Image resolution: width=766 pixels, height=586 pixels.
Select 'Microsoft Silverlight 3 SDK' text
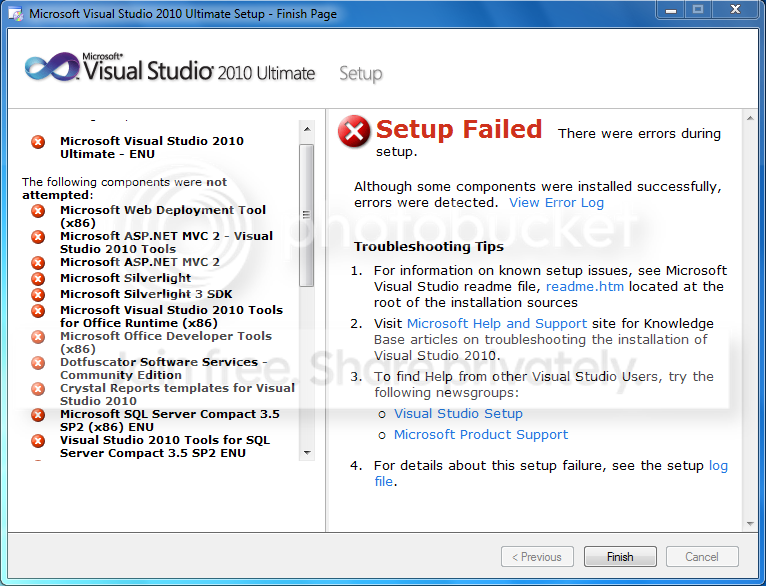click(146, 294)
